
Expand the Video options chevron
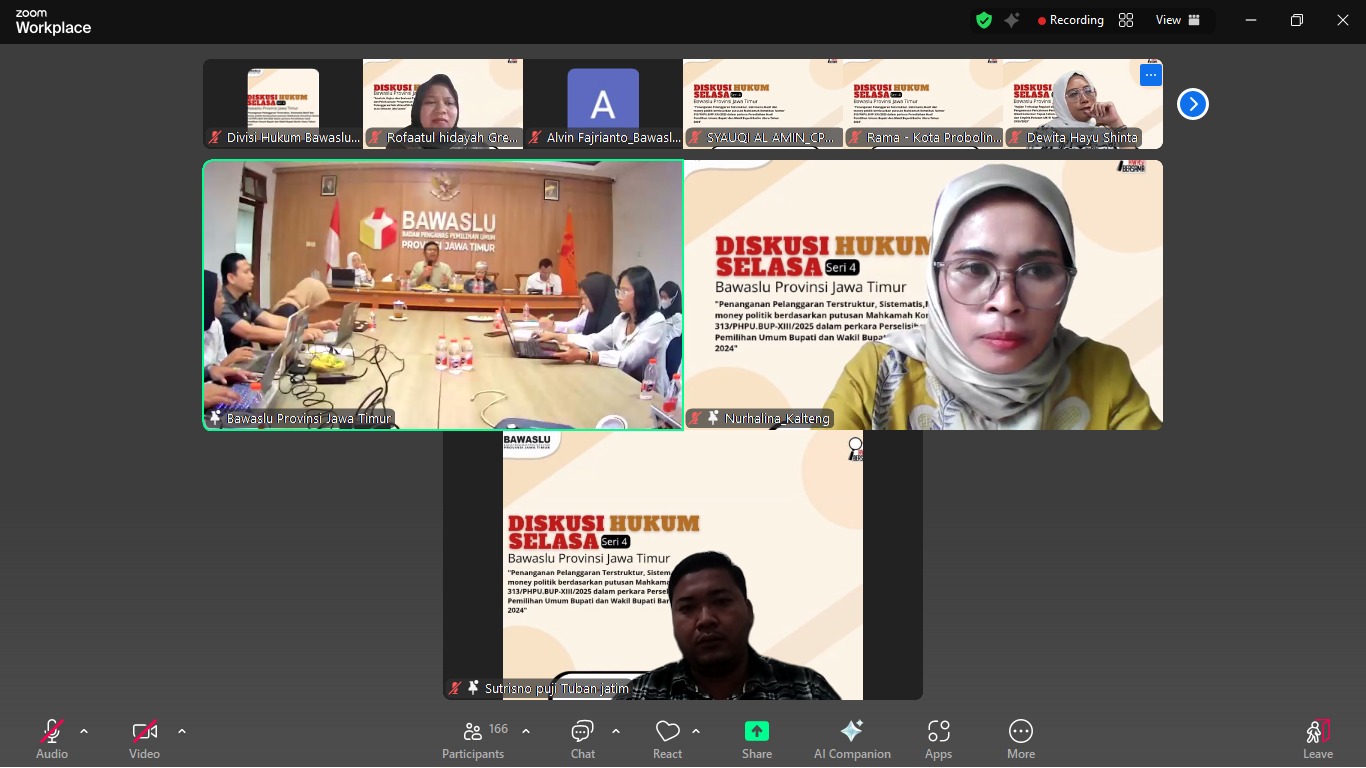[181, 731]
